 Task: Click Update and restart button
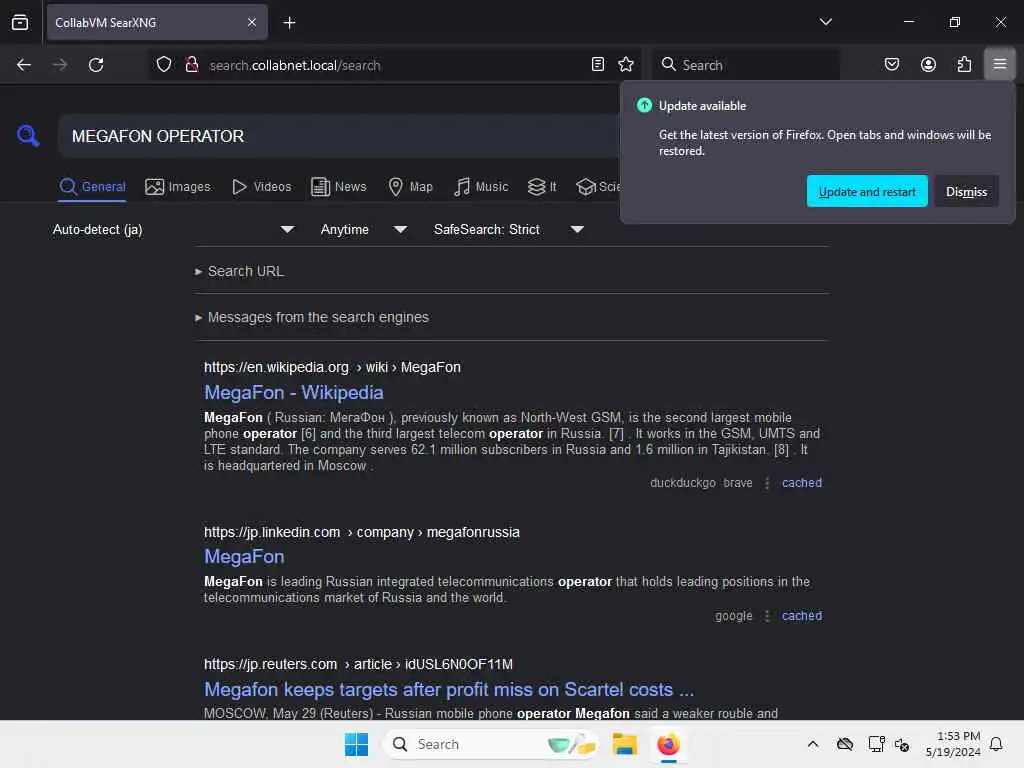tap(867, 191)
